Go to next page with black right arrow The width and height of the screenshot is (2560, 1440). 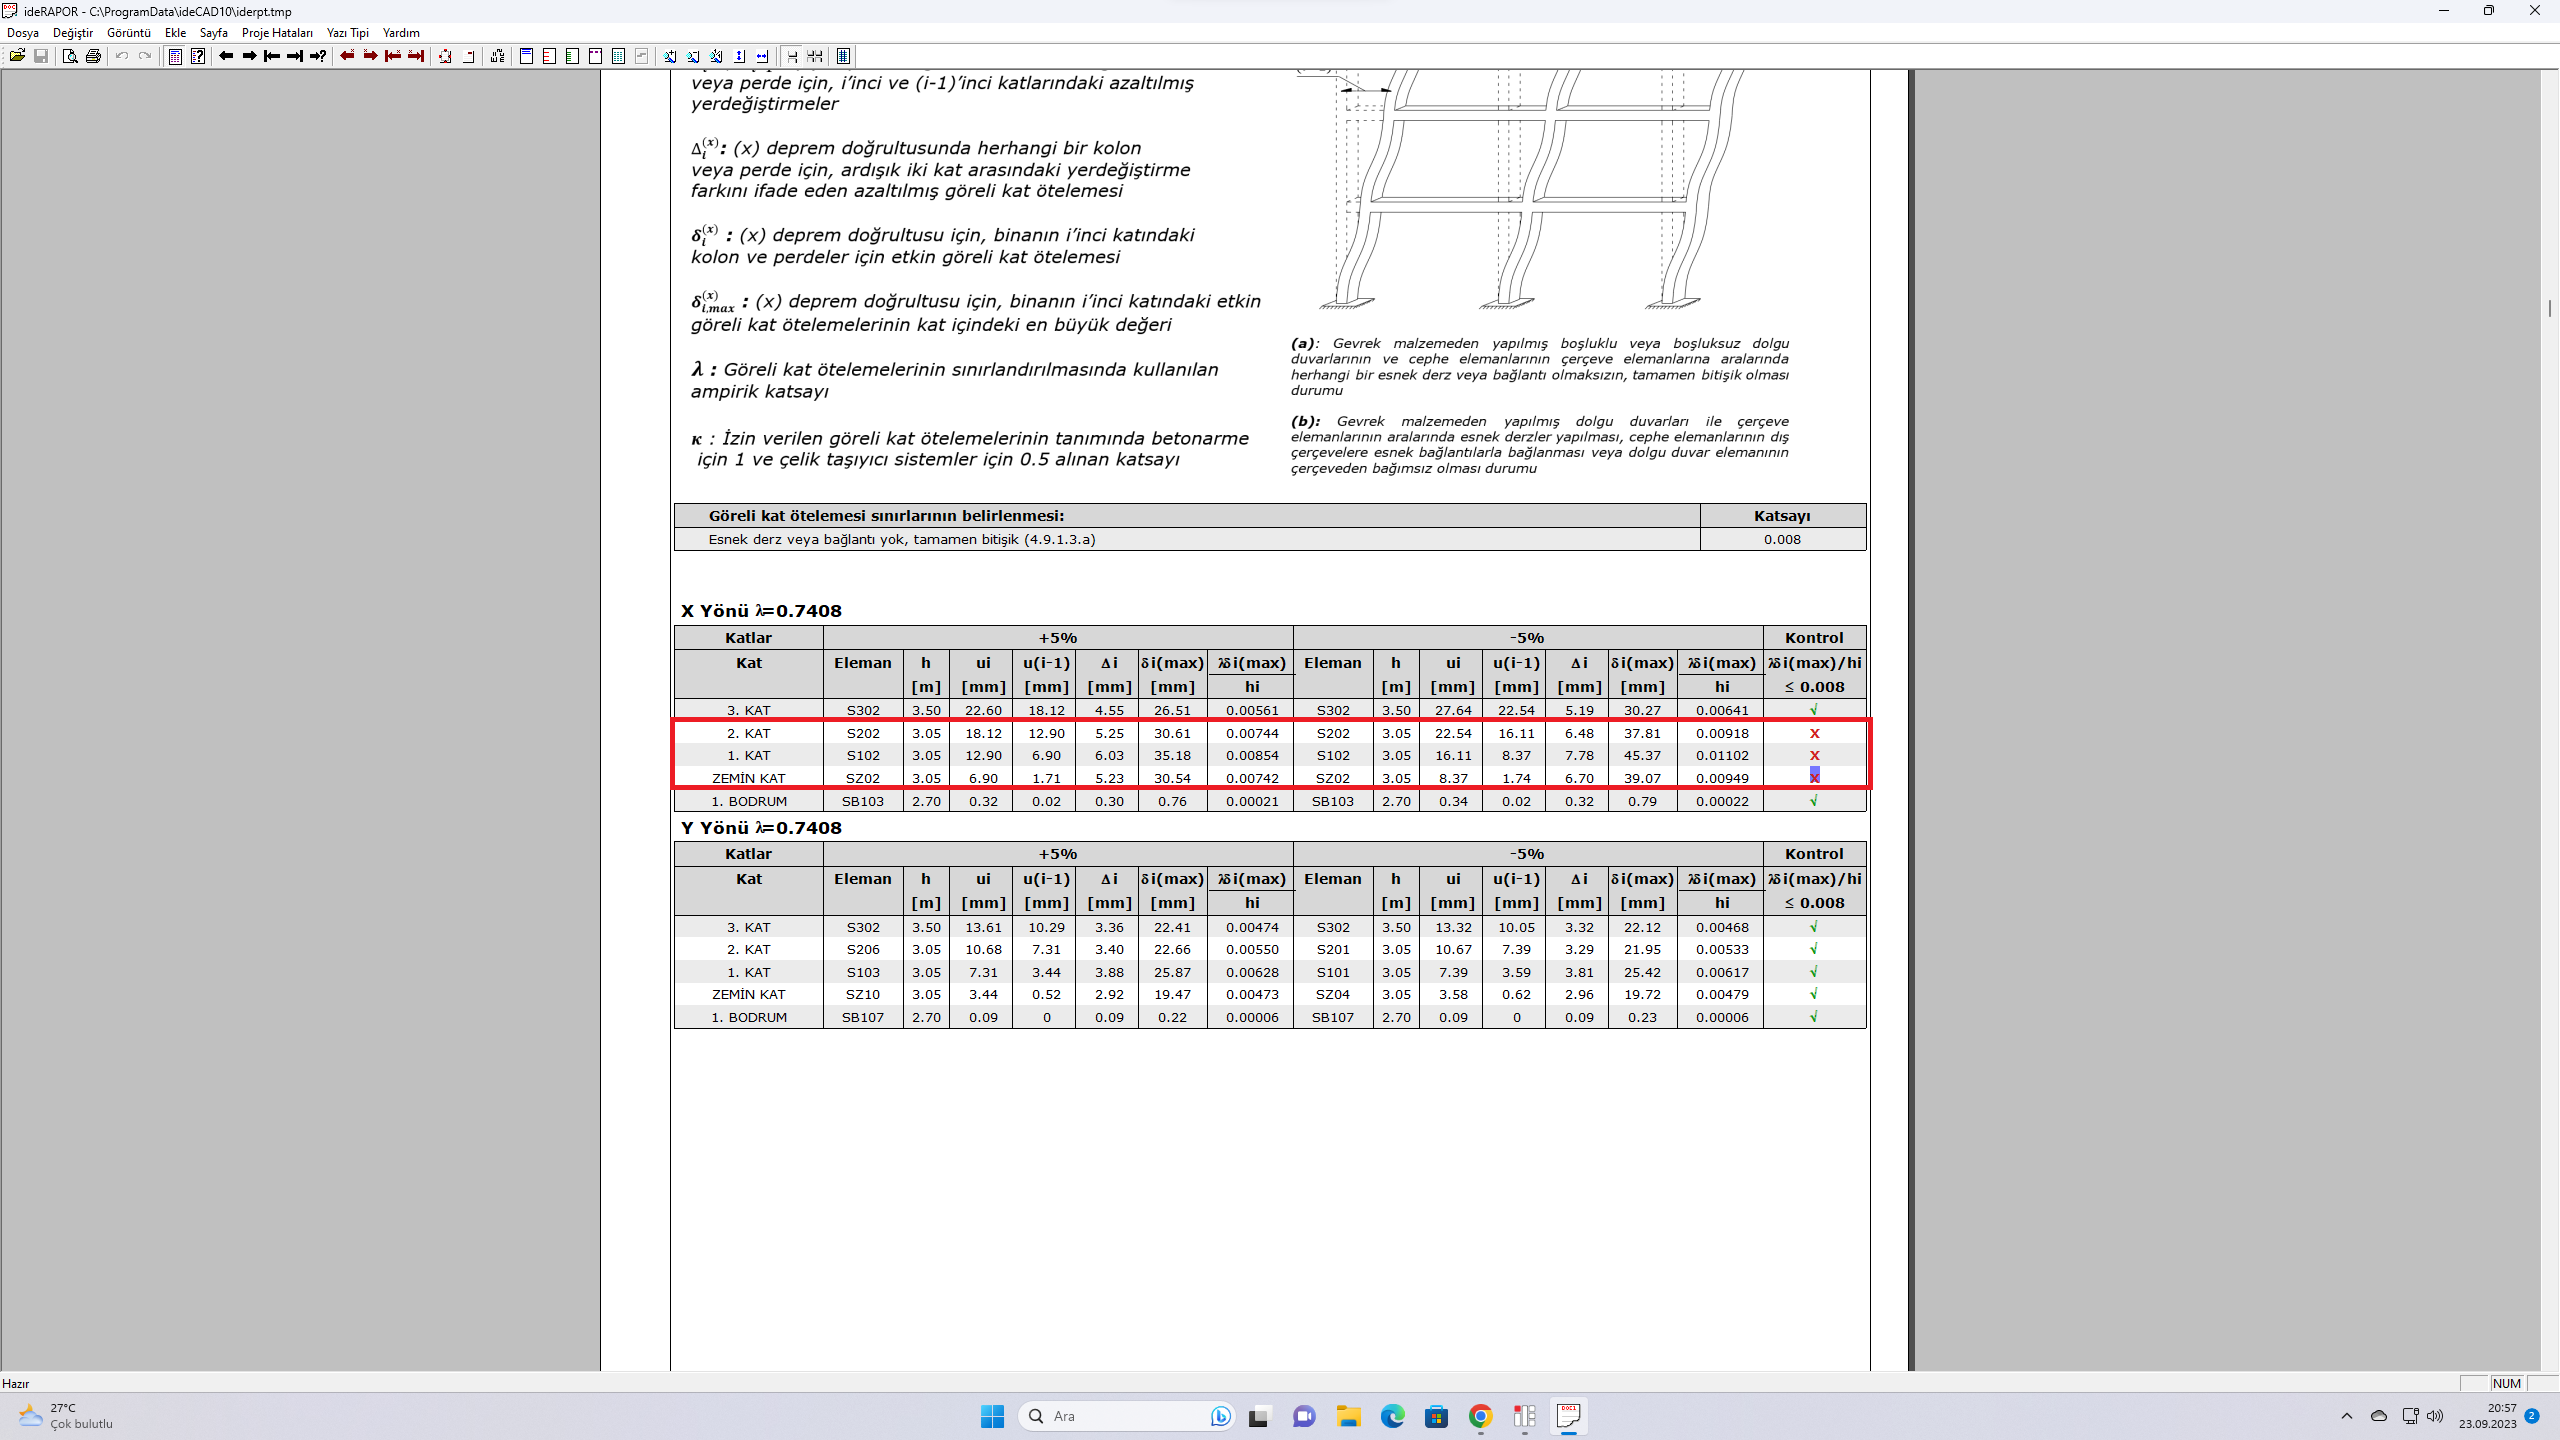click(x=249, y=56)
